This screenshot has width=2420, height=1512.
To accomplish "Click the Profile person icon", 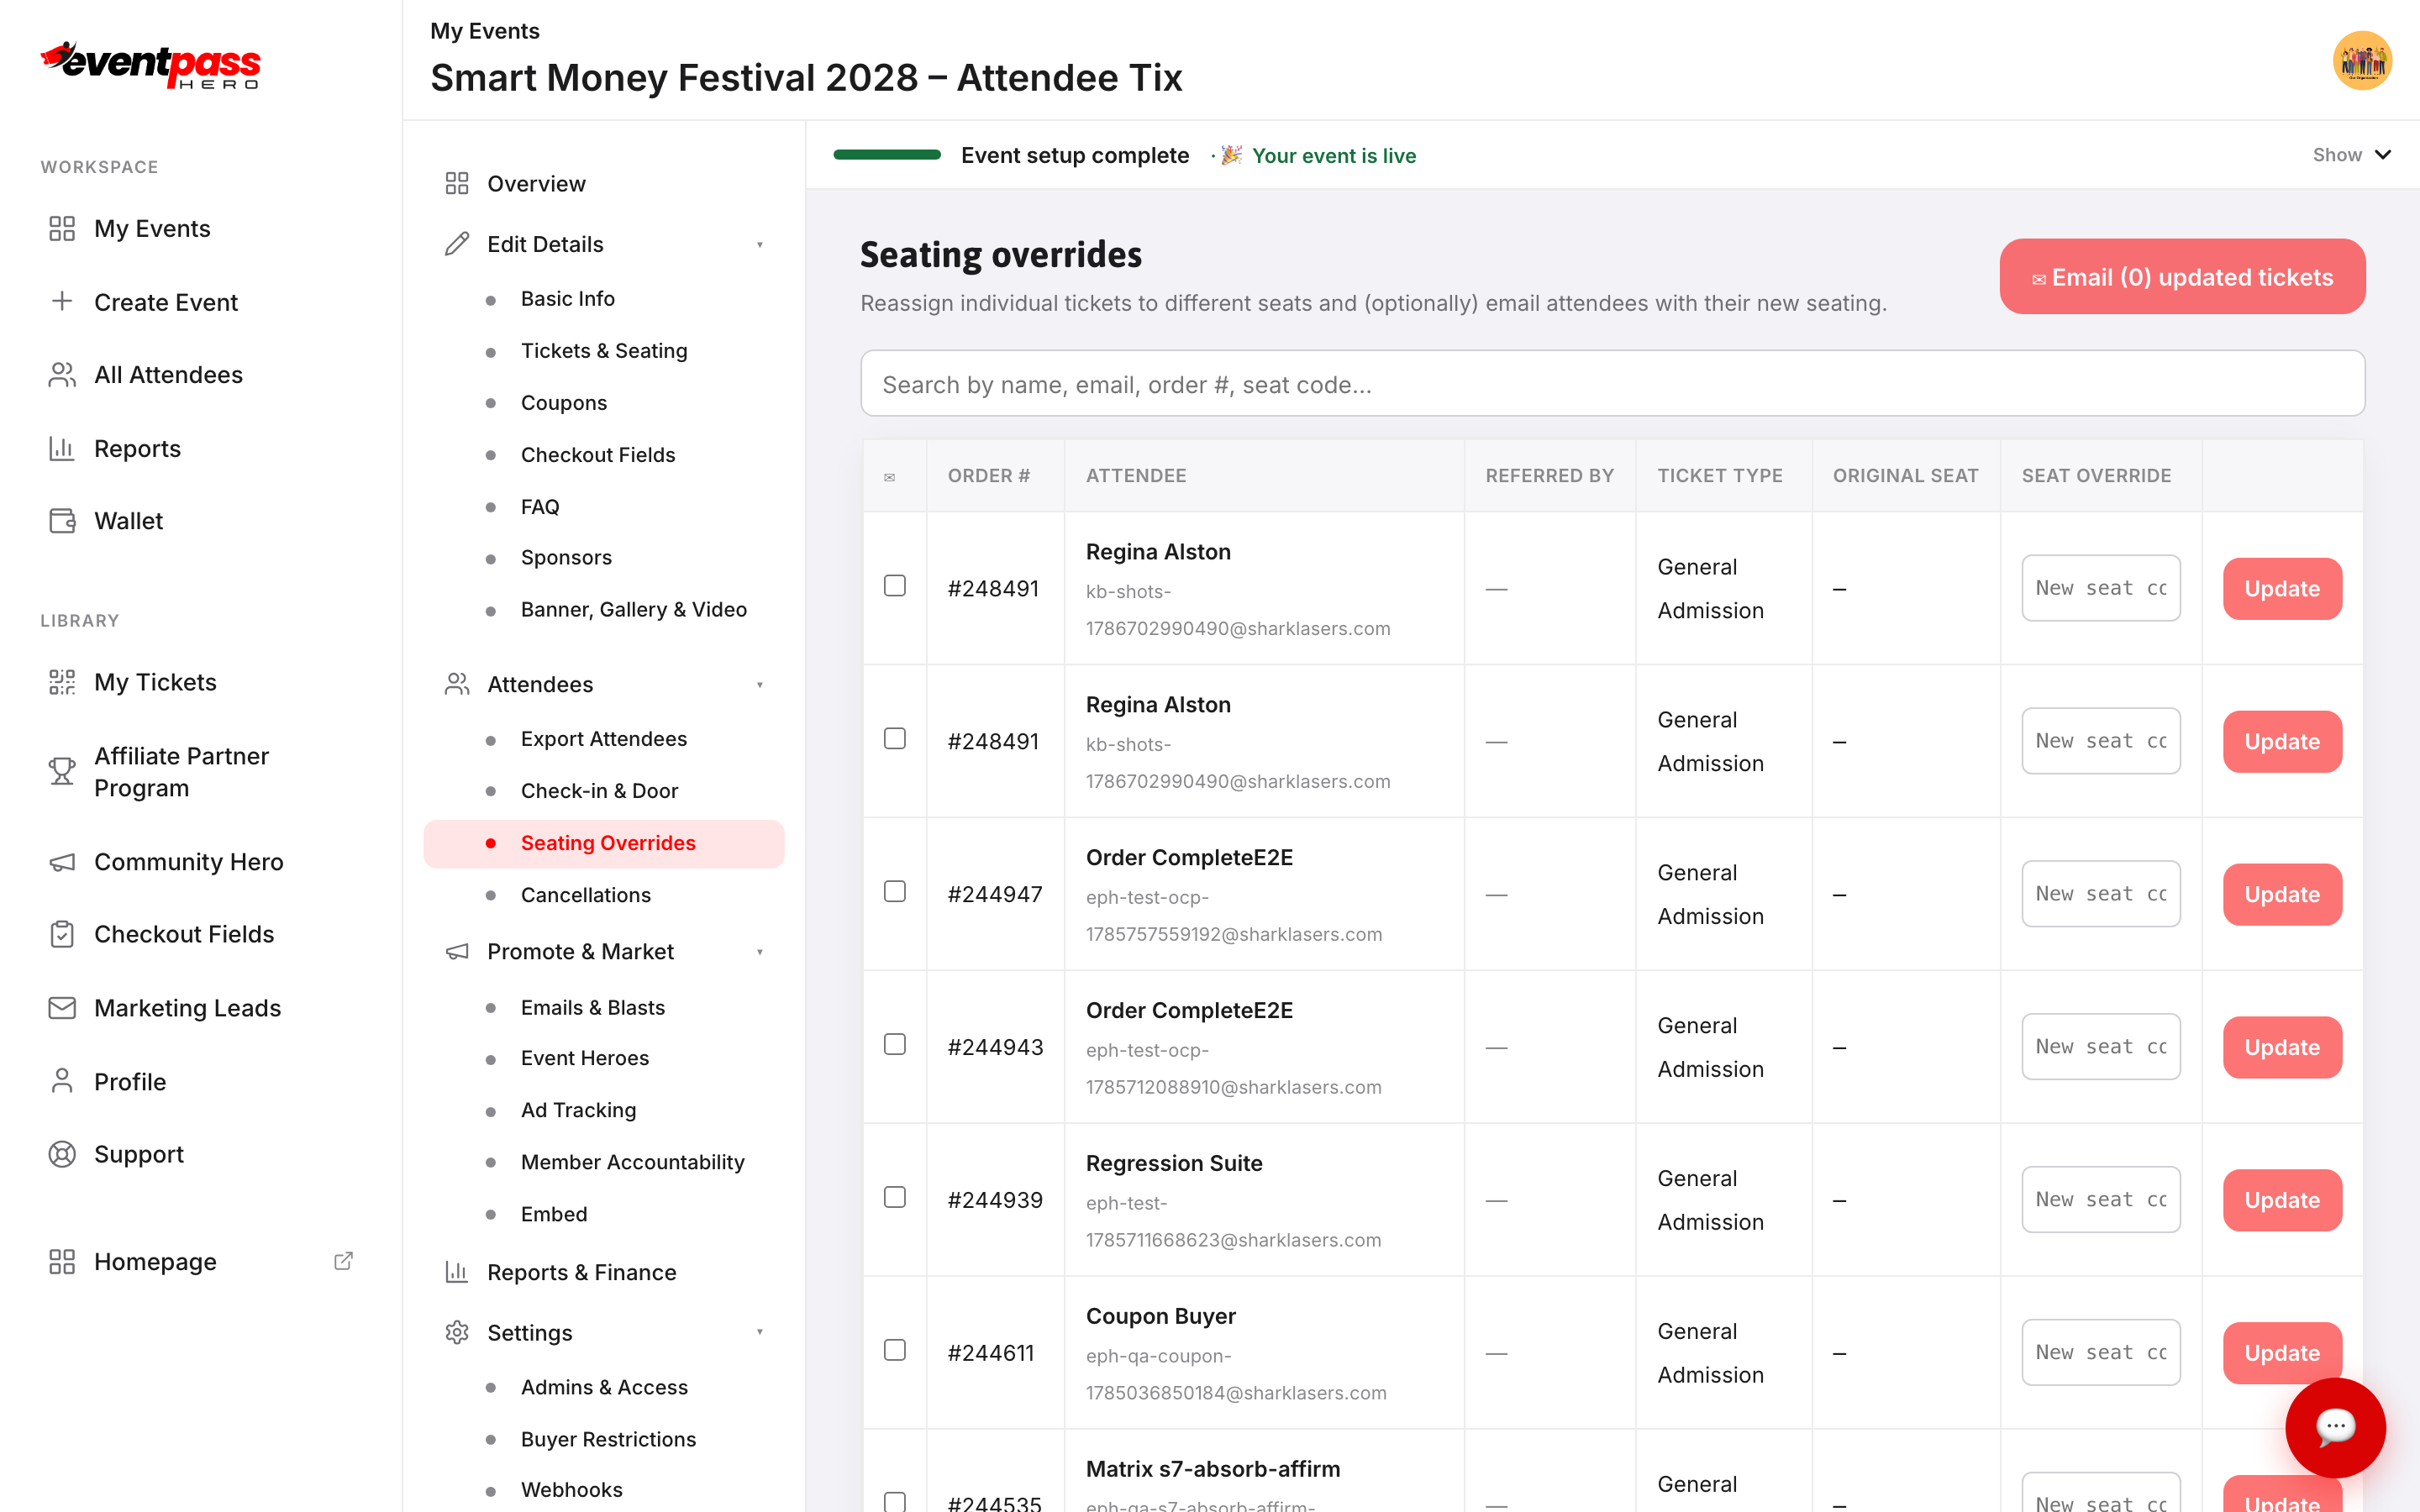I will [x=62, y=1081].
